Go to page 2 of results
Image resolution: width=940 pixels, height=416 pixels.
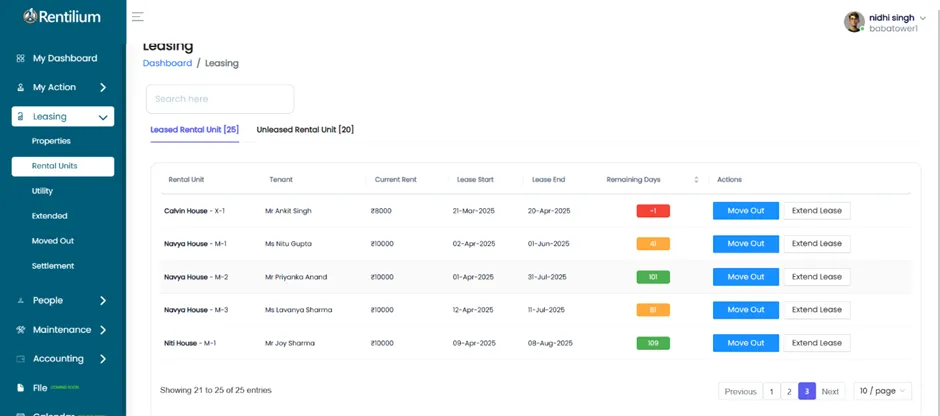[x=788, y=391]
